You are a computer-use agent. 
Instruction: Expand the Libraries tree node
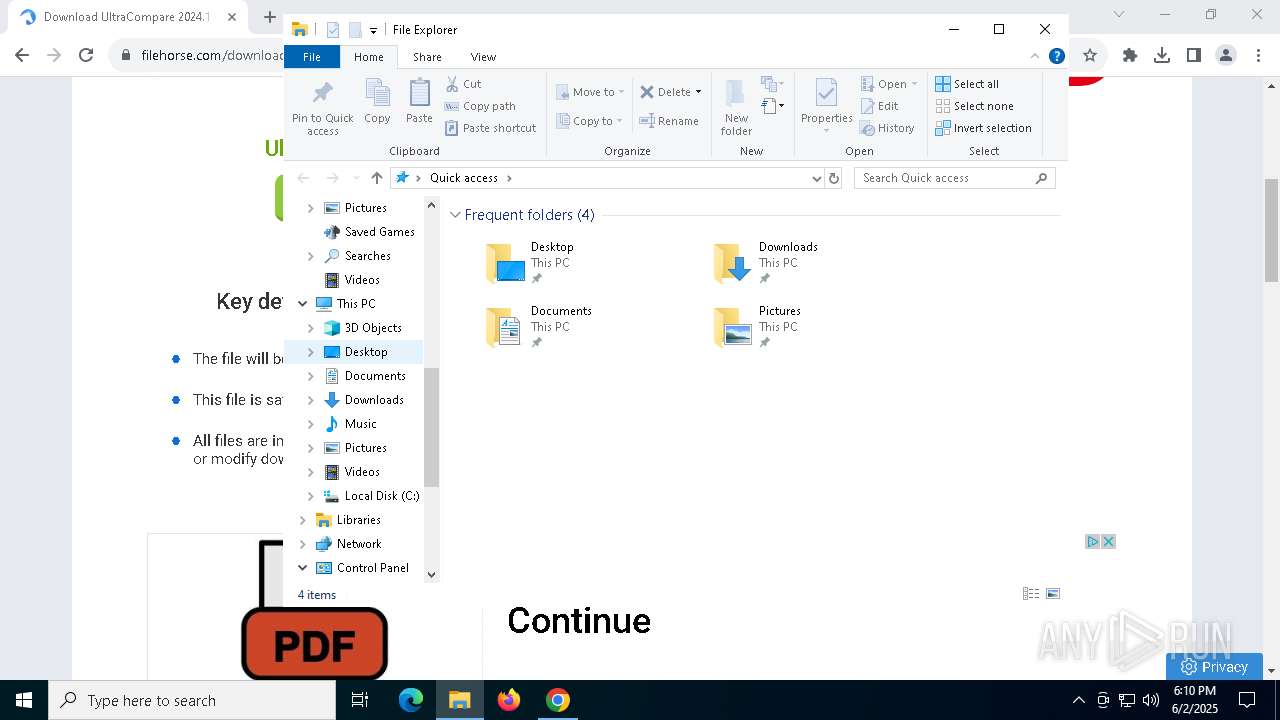click(x=302, y=520)
